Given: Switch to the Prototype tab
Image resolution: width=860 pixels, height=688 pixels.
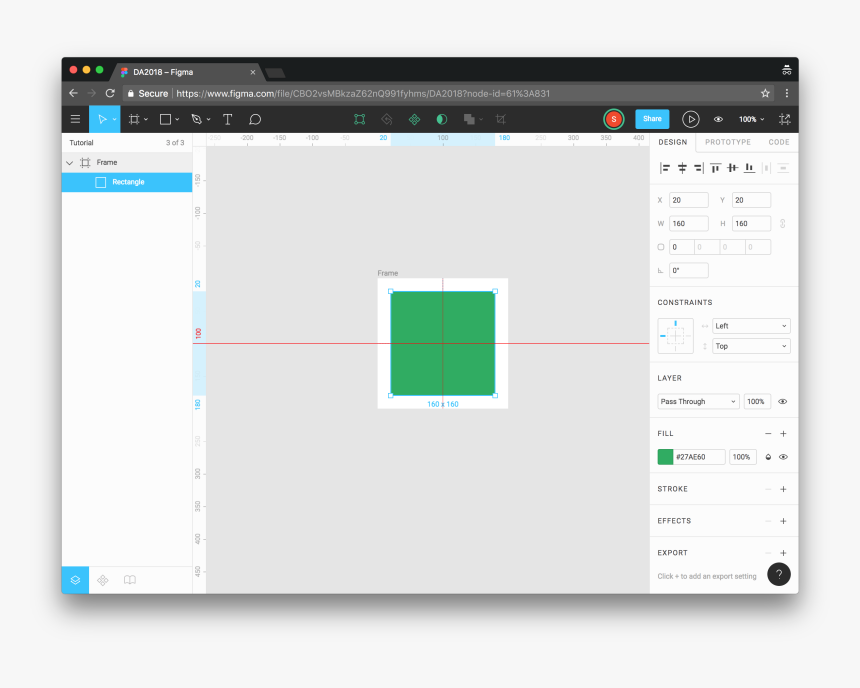Looking at the screenshot, I should pyautogui.click(x=728, y=142).
